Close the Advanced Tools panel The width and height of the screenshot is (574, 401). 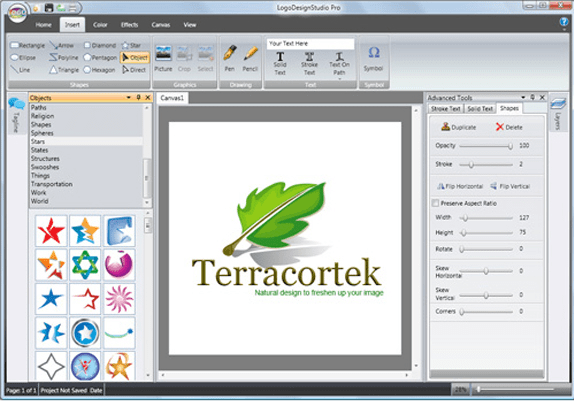[x=543, y=97]
